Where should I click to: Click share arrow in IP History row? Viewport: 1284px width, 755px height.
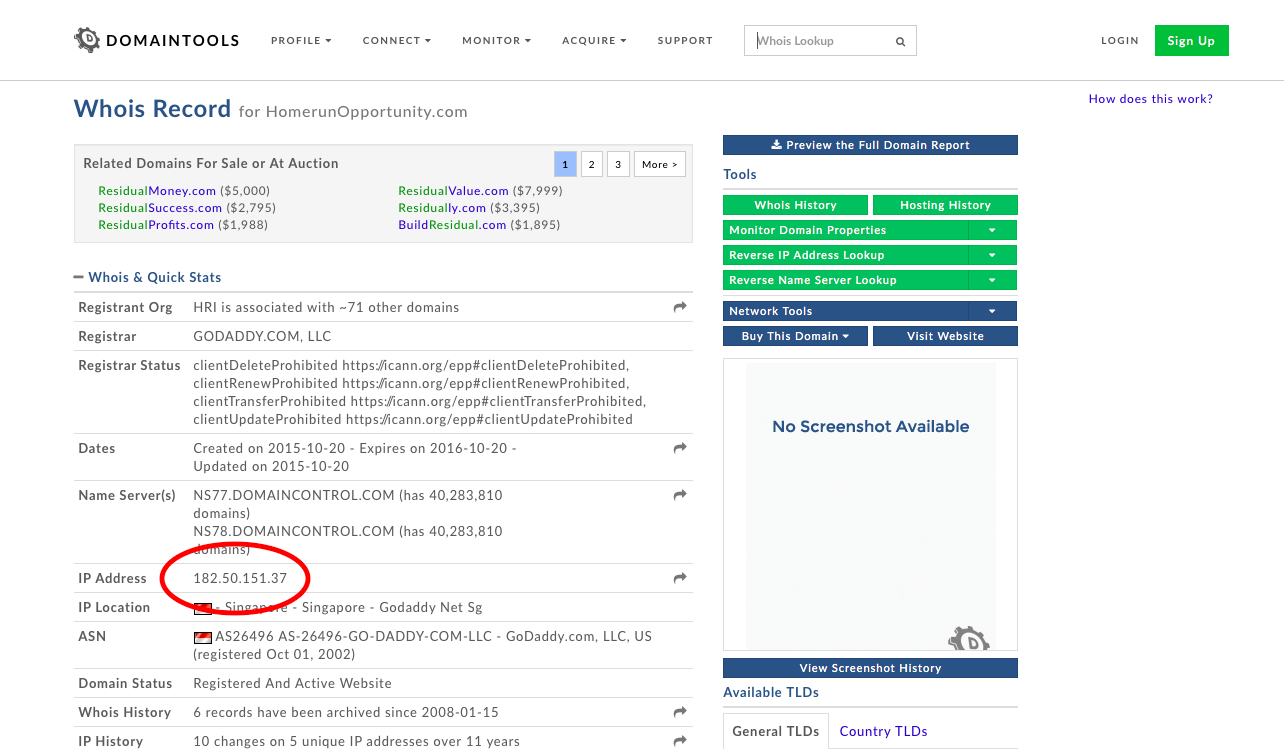point(680,741)
